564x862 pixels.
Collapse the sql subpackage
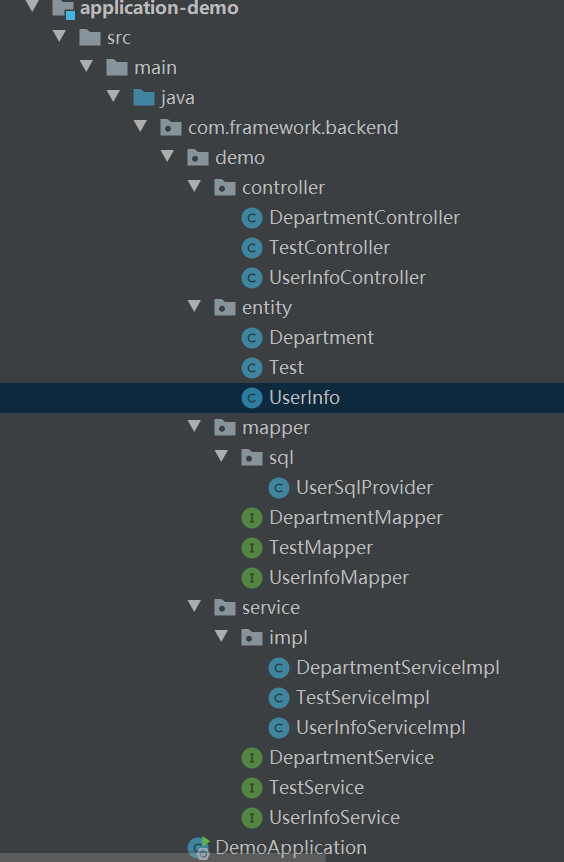pos(222,456)
